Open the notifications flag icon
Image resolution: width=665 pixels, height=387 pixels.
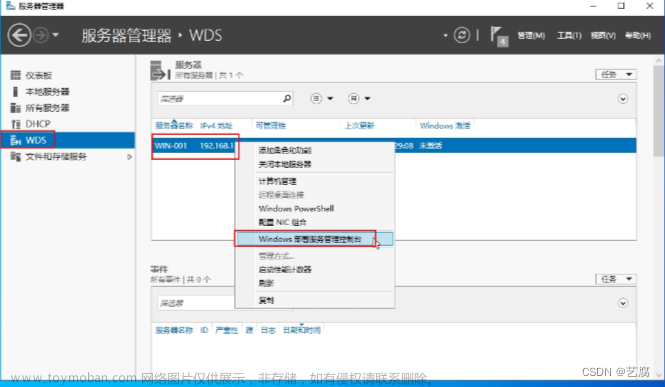click(x=499, y=36)
